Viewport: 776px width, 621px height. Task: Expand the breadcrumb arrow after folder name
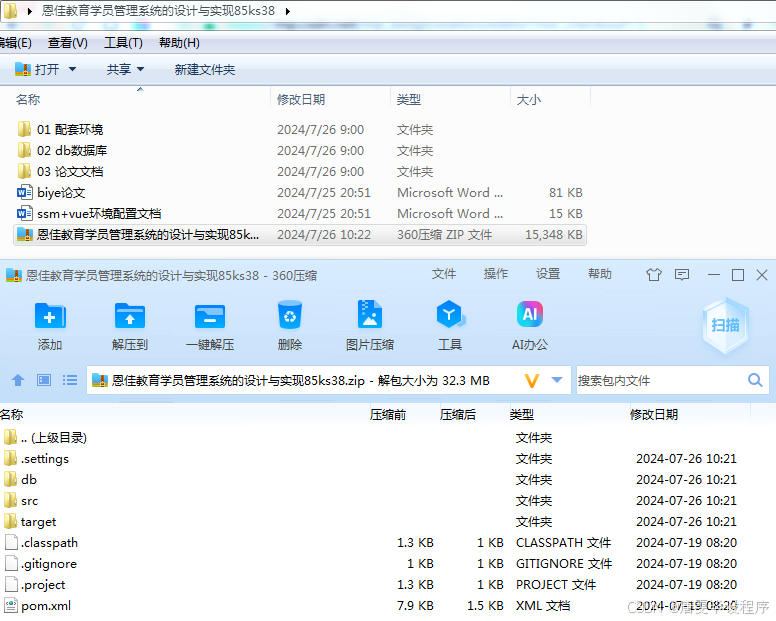pos(288,11)
